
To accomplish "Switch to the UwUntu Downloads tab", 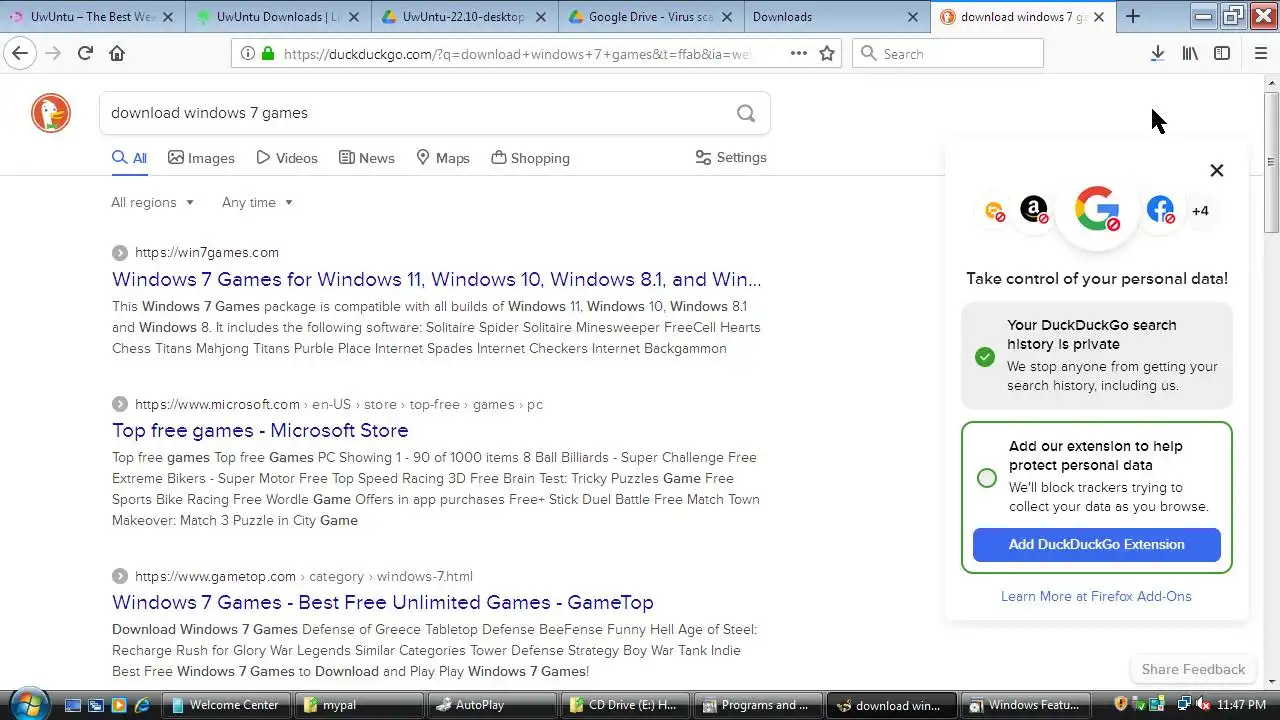I will (x=278, y=16).
